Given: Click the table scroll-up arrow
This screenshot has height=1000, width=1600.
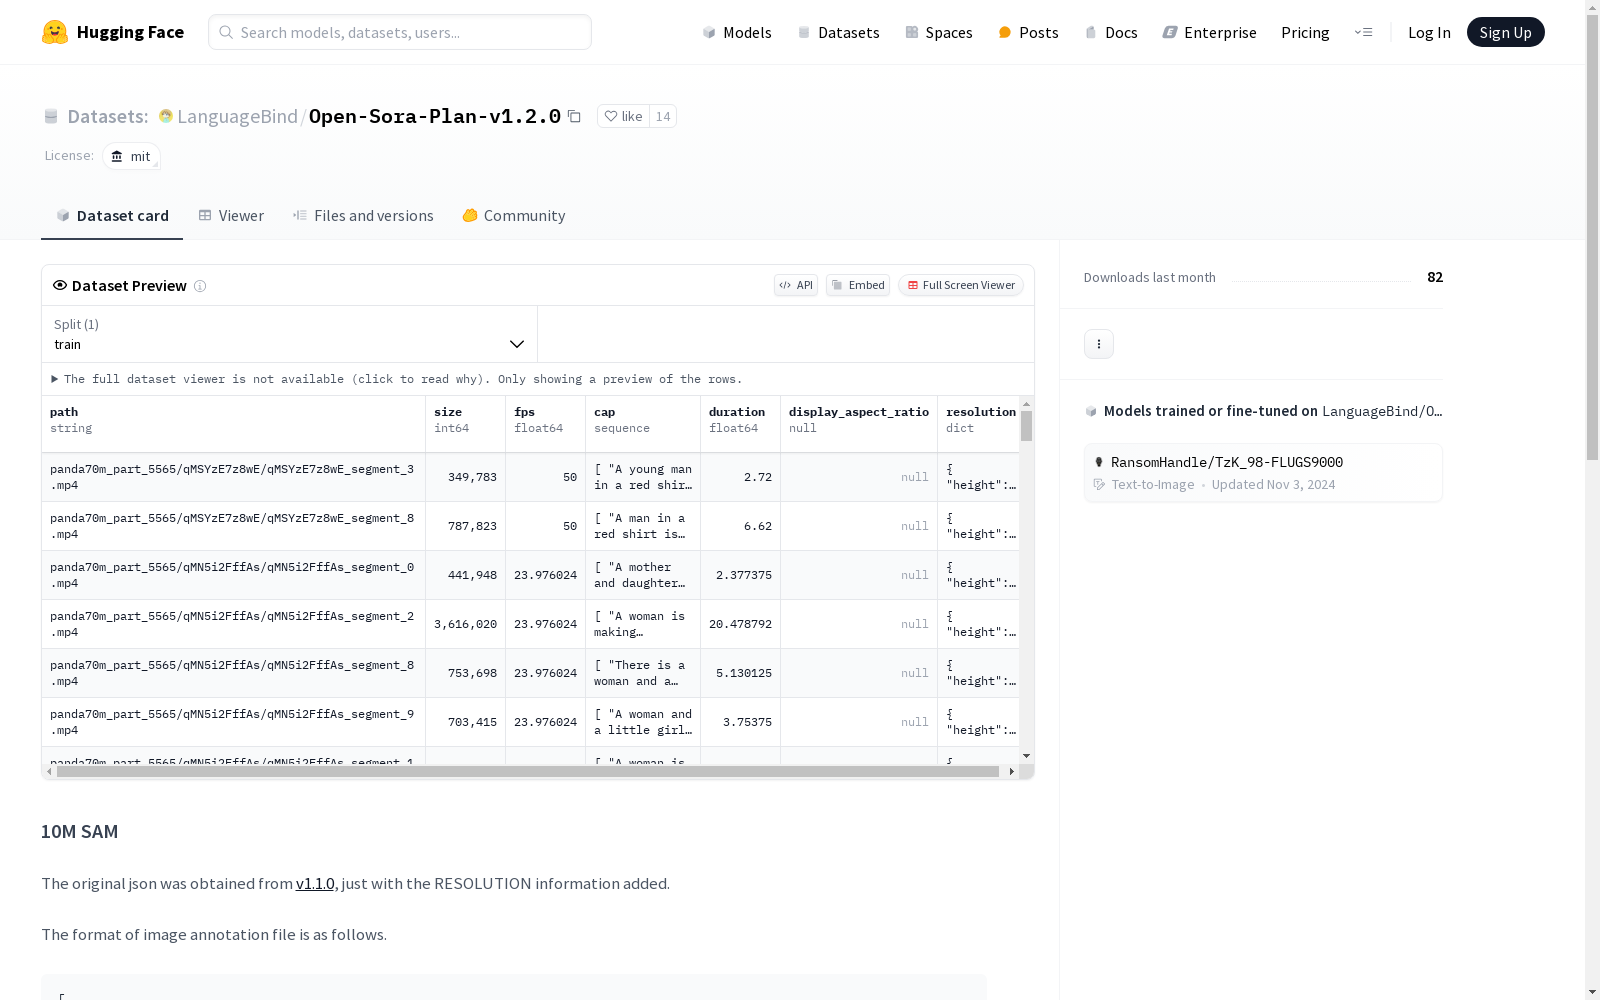Looking at the screenshot, I should point(1026,404).
